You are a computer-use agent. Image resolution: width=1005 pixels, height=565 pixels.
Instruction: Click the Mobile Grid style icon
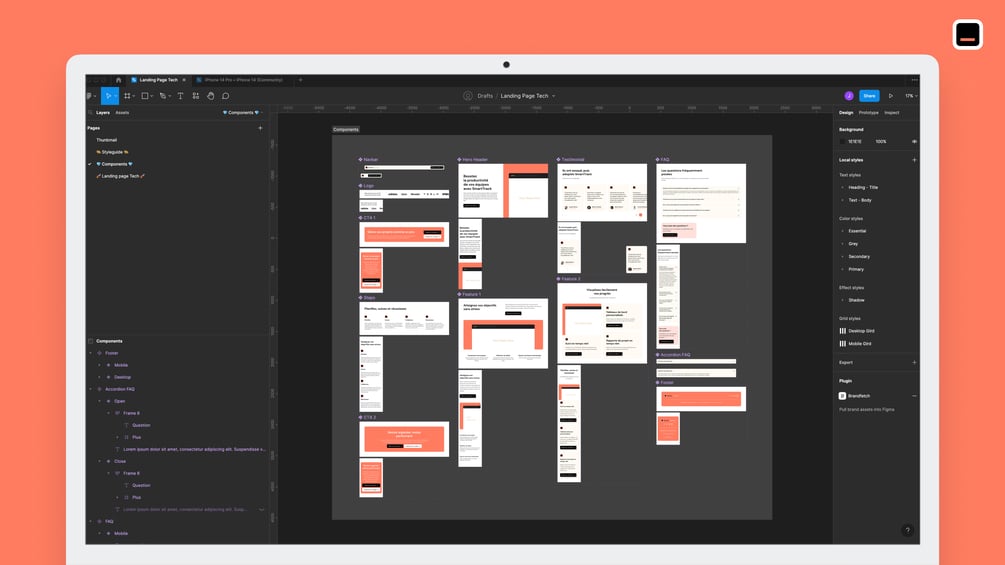pos(842,344)
